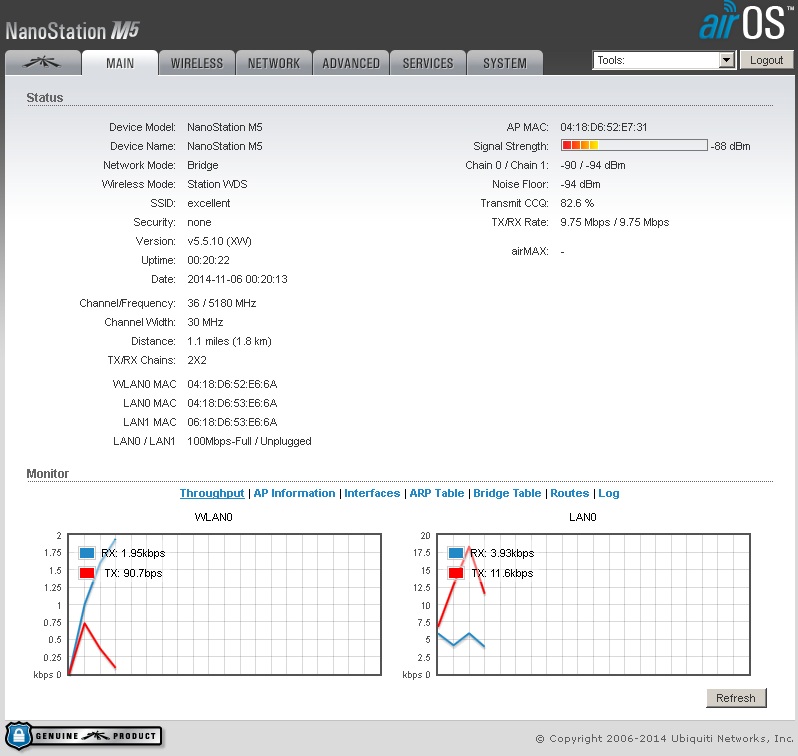View the Bridge Table

[507, 493]
